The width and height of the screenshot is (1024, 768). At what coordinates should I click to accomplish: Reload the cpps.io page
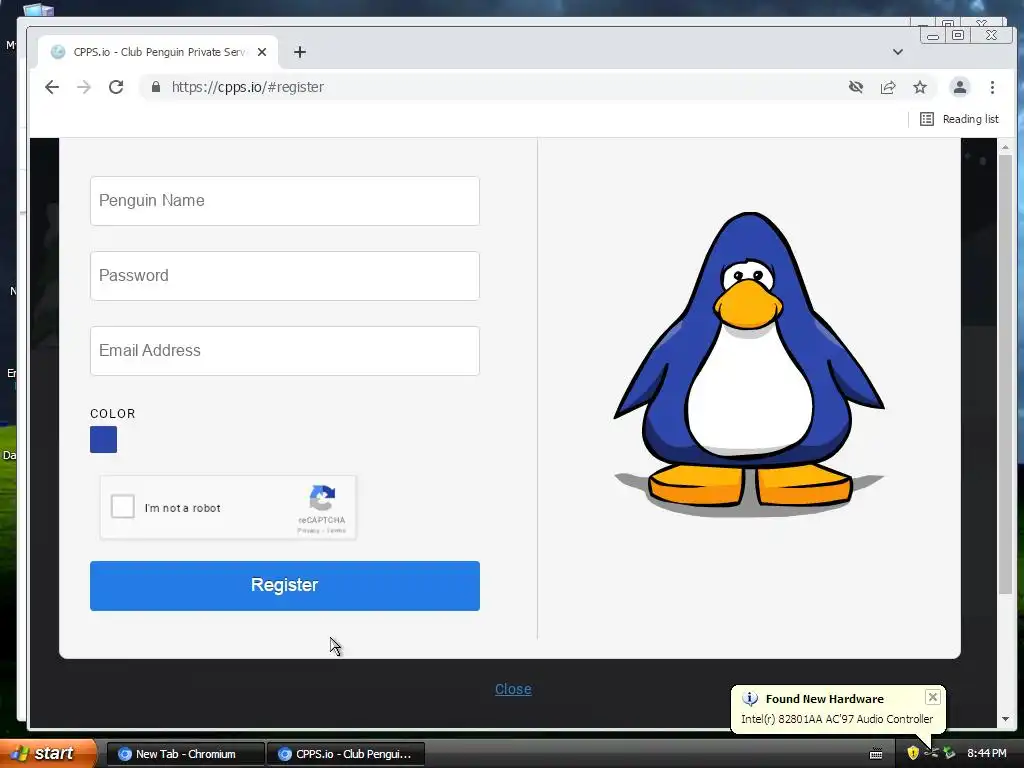(116, 87)
